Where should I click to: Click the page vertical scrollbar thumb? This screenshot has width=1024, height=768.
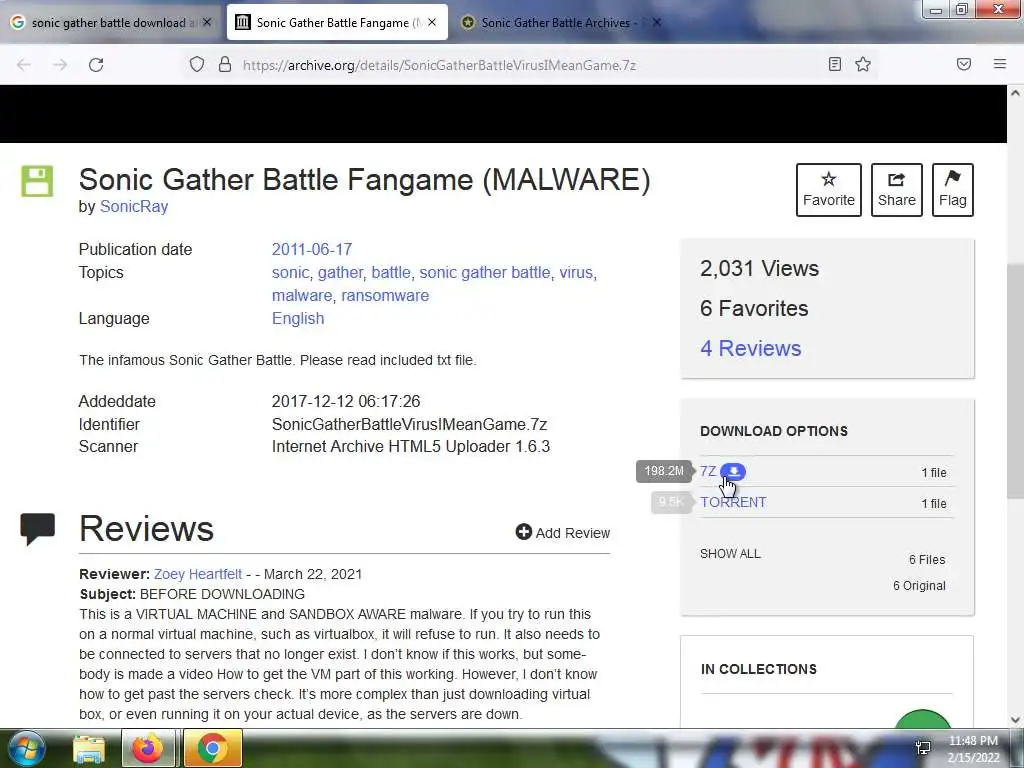point(1015,382)
